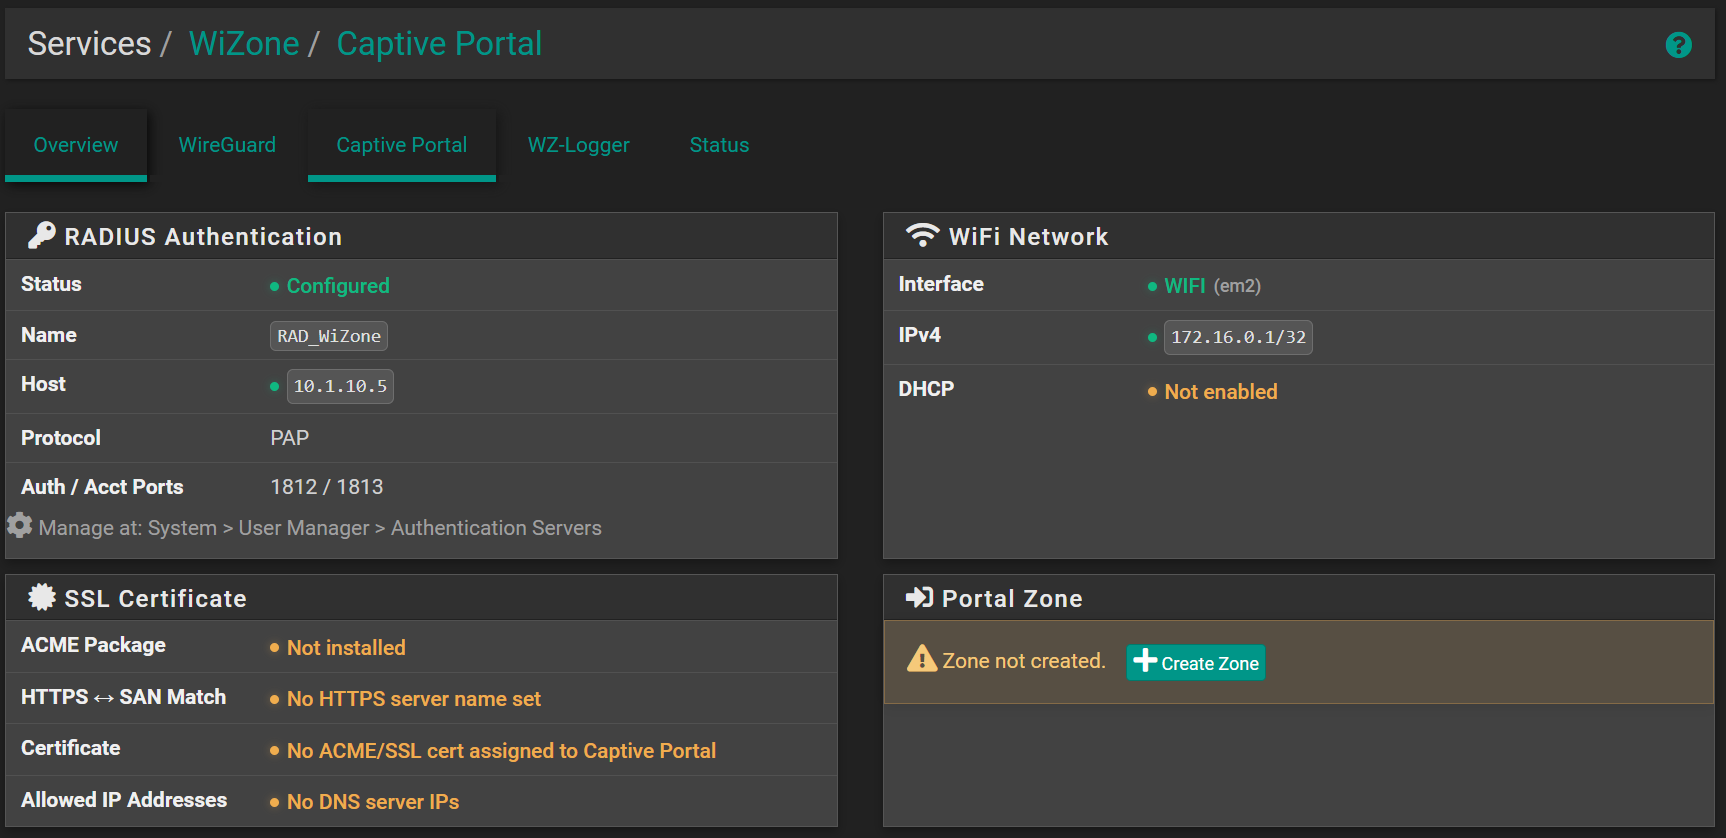
Task: Click the orange dot beside ACME Not installed
Action: (274, 648)
